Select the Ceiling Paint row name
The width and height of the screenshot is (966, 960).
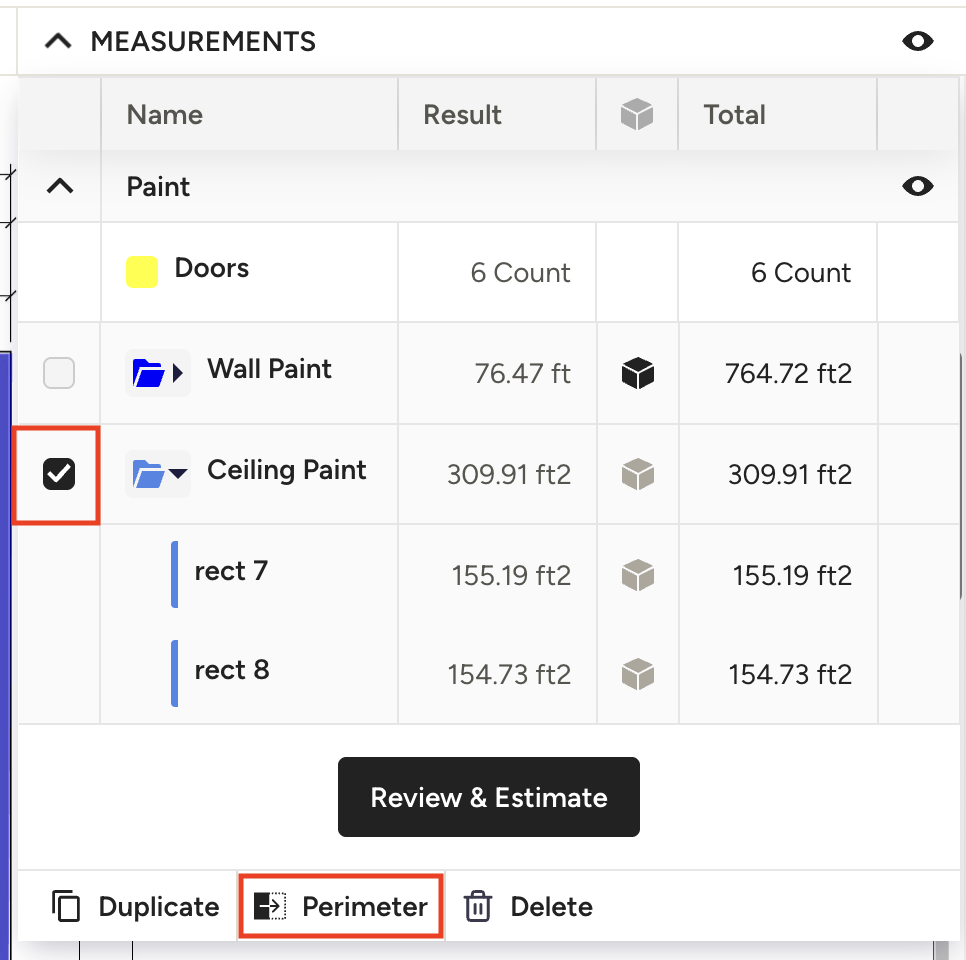[x=286, y=470]
